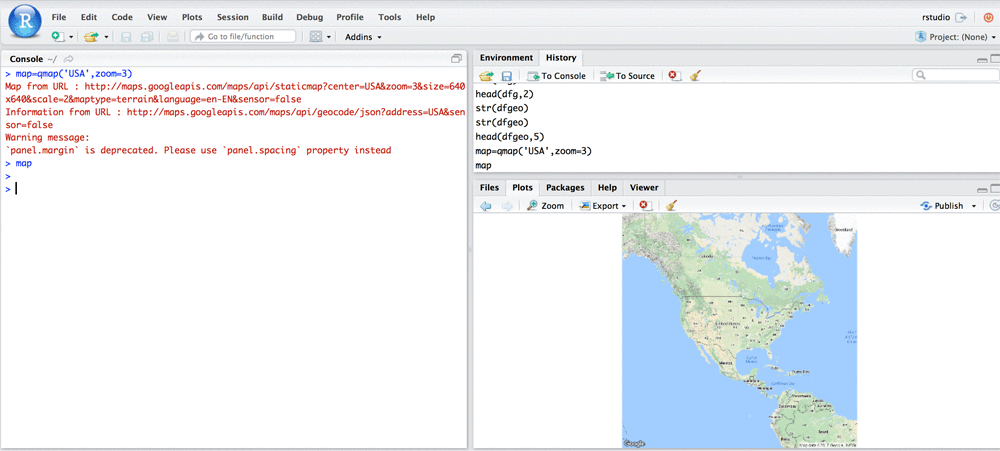
Task: View the current working directory arrow in the Console
Action: tap(69, 59)
